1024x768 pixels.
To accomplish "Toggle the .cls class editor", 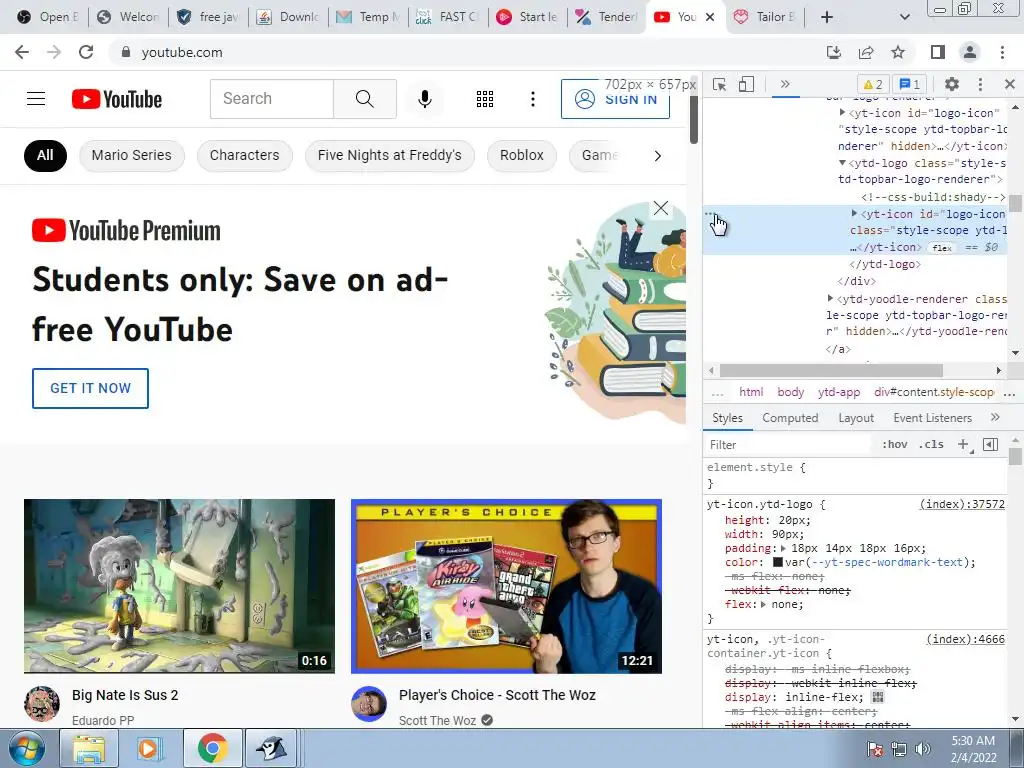I will tap(931, 444).
